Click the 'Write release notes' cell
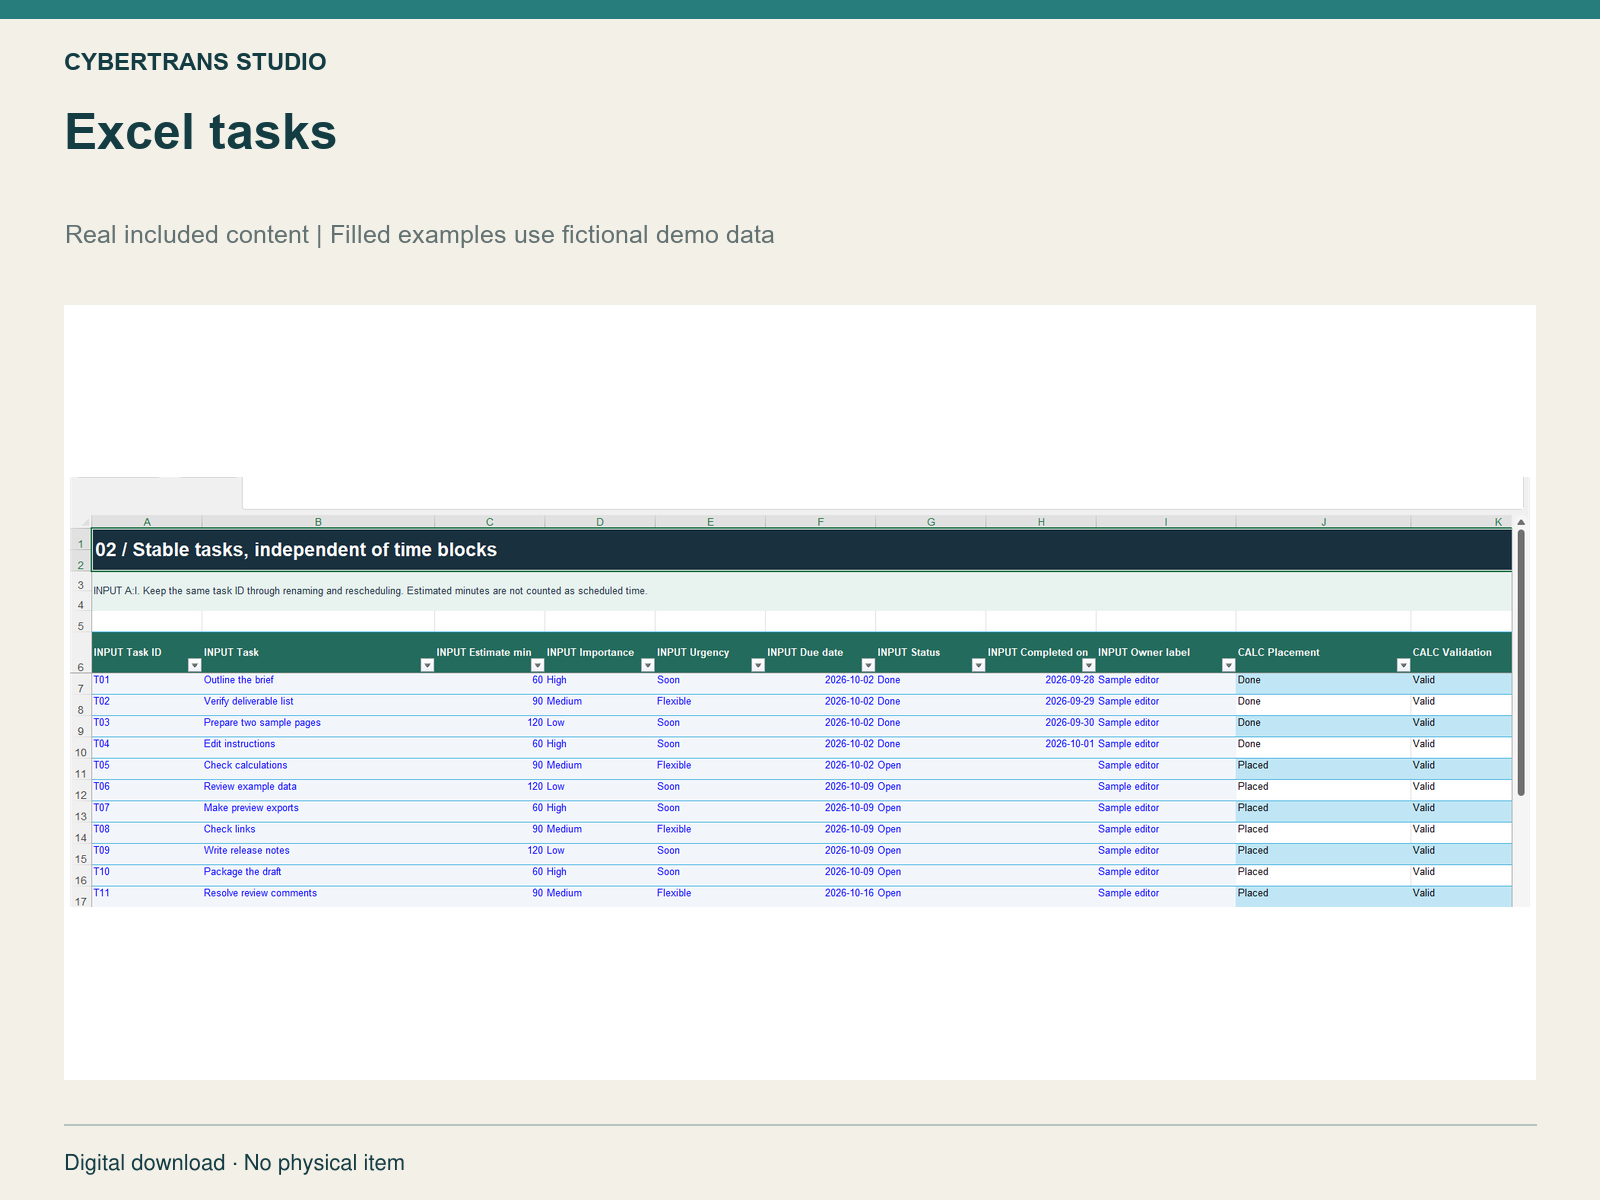This screenshot has width=1600, height=1200. [x=318, y=854]
